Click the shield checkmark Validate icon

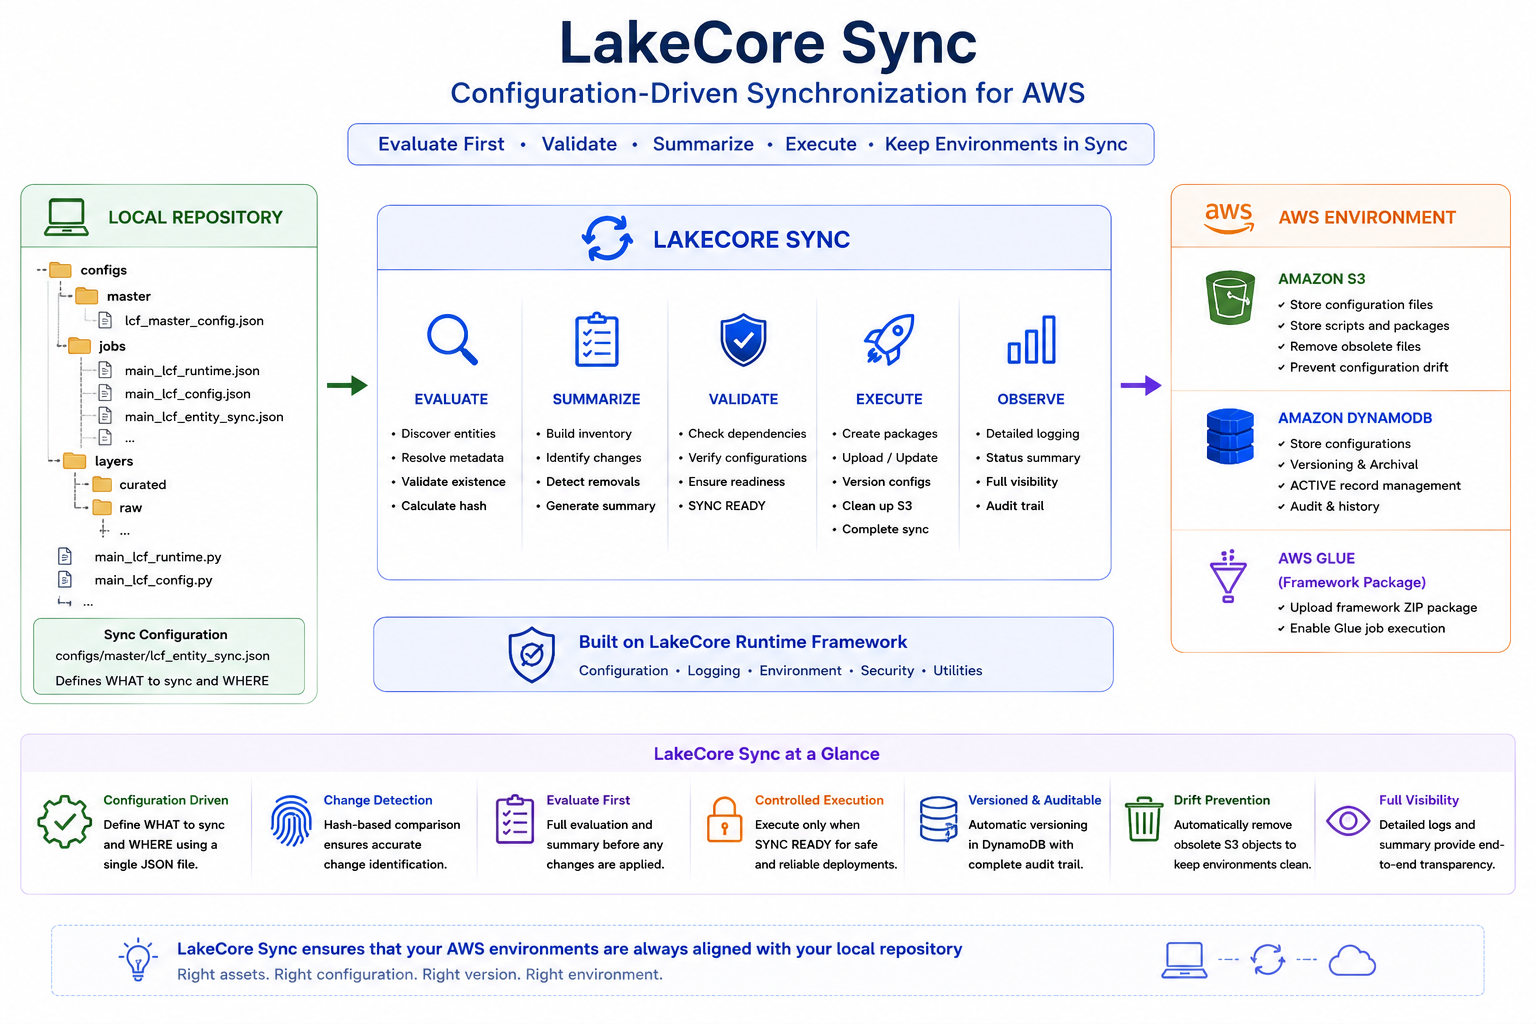coord(744,339)
